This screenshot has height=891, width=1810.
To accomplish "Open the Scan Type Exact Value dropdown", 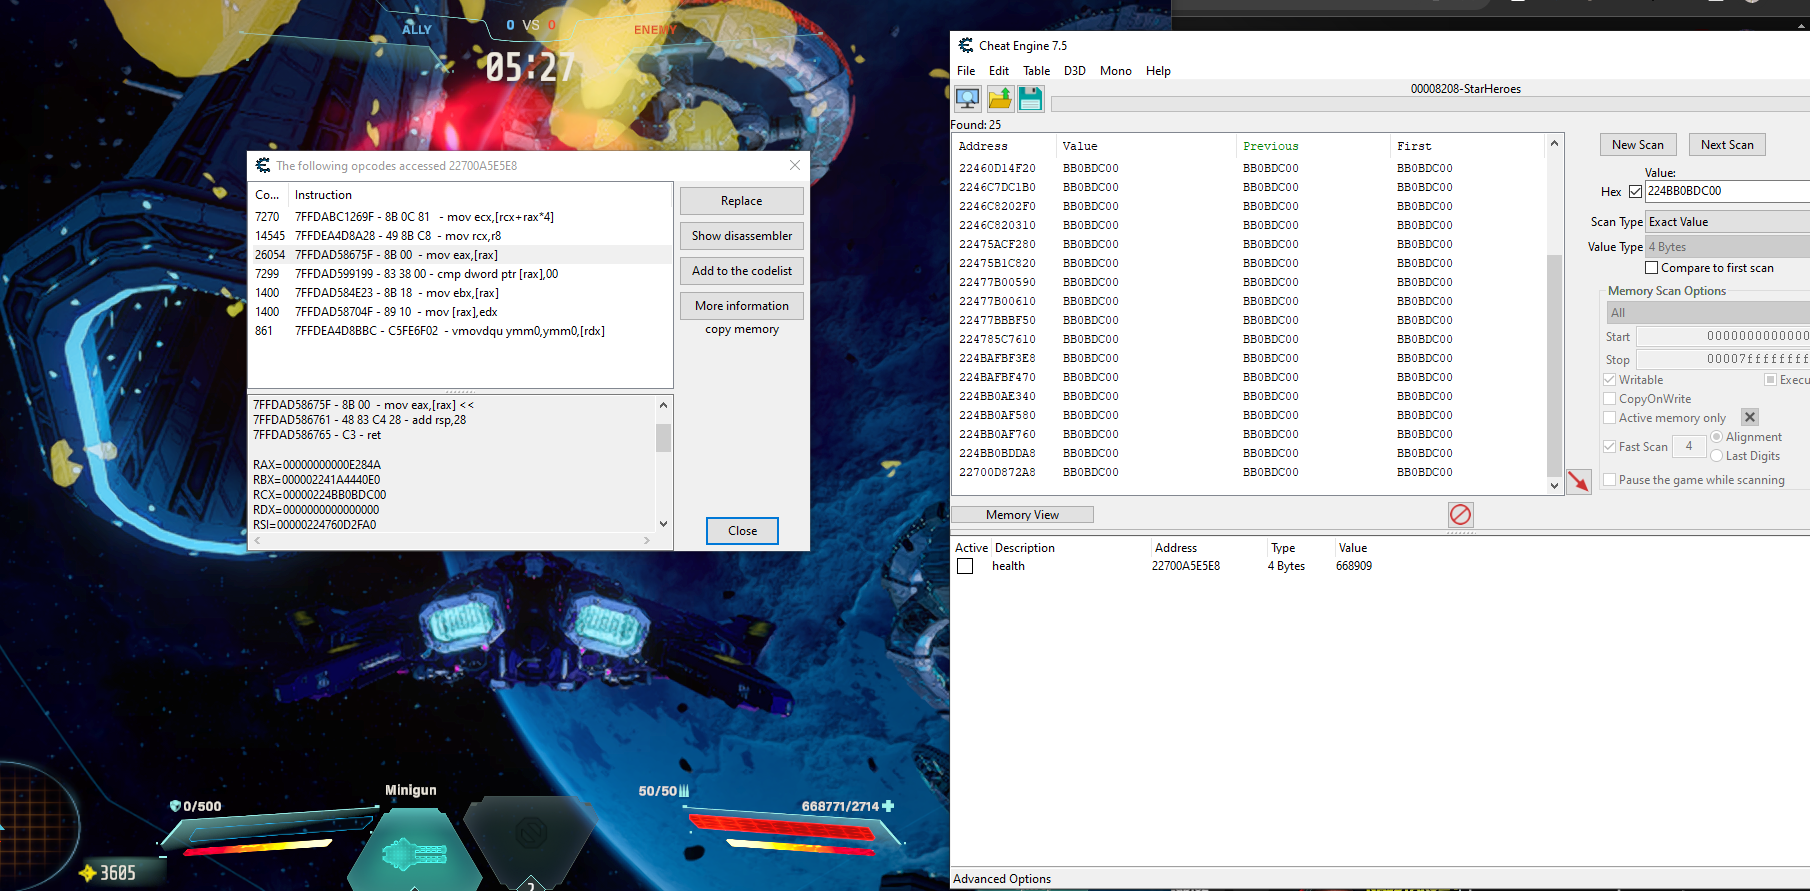I will tap(1727, 222).
